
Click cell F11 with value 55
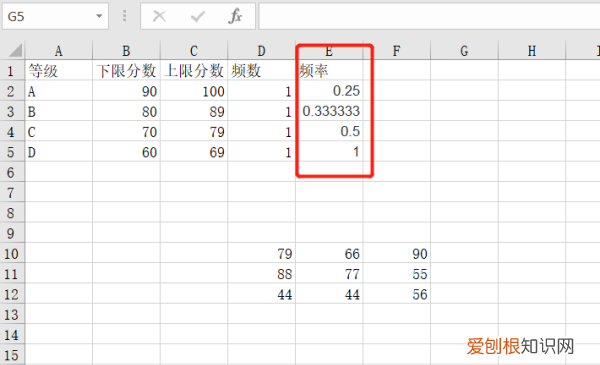point(397,274)
